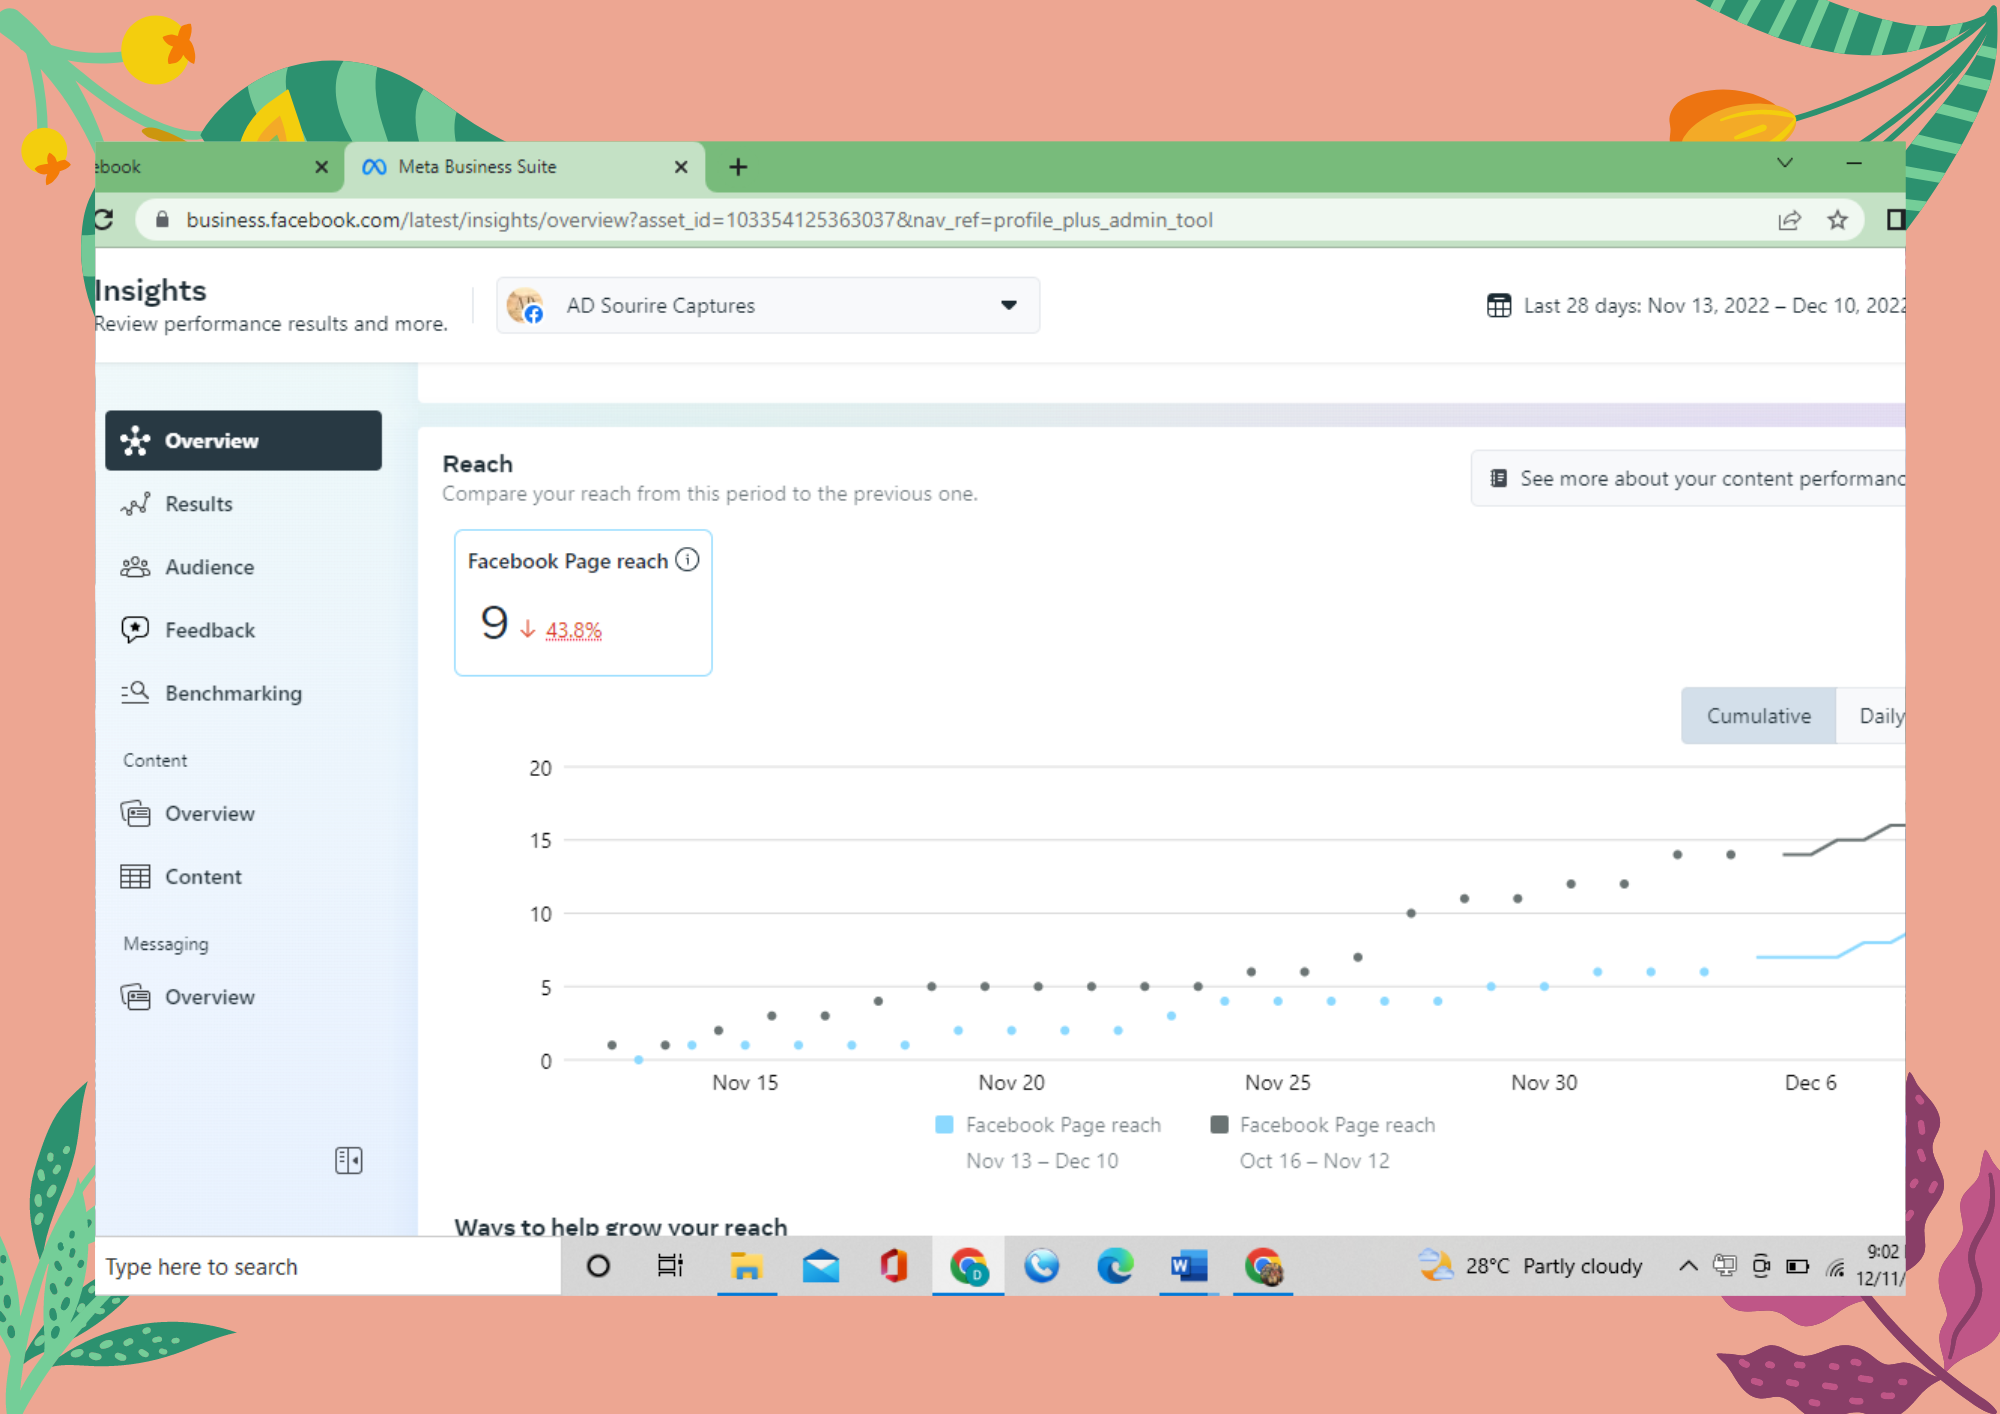Screen dimensions: 2000x1414
Task: Click the Audience people icon in sidebar
Action: click(x=135, y=567)
